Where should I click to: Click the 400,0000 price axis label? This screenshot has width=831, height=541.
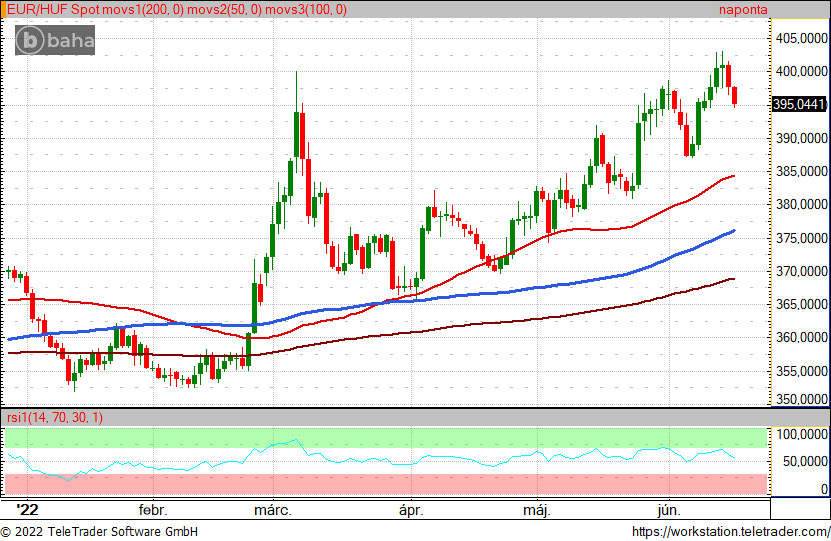point(799,72)
